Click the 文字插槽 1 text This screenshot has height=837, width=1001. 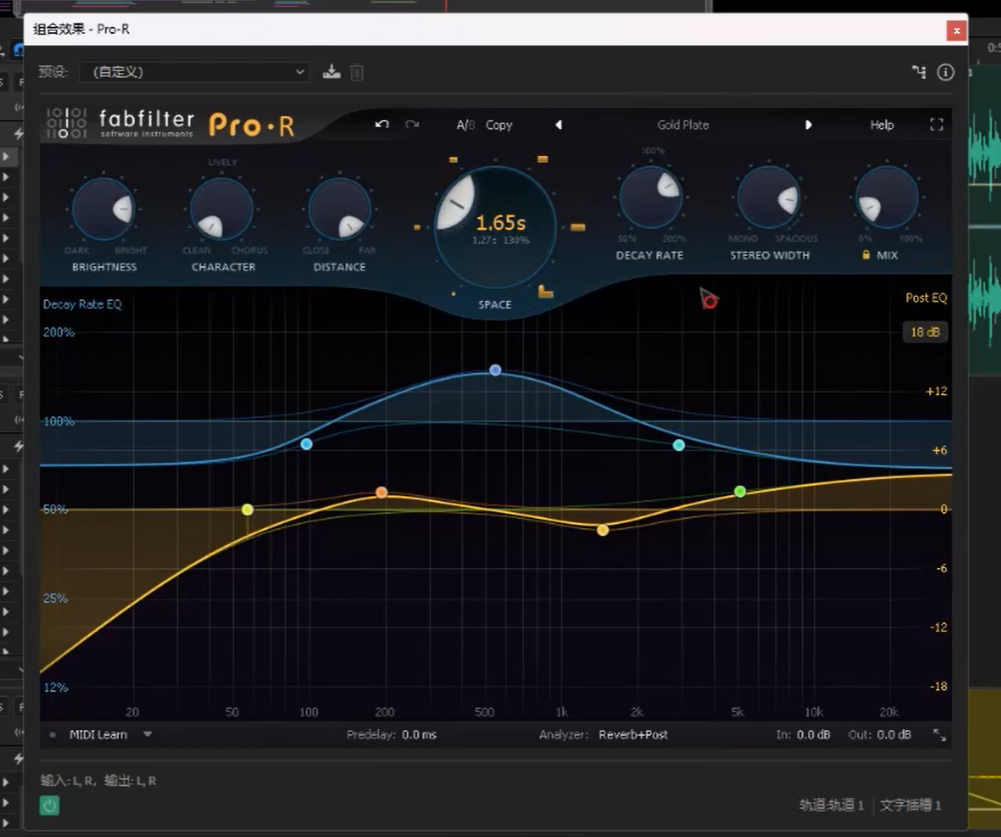coord(910,805)
